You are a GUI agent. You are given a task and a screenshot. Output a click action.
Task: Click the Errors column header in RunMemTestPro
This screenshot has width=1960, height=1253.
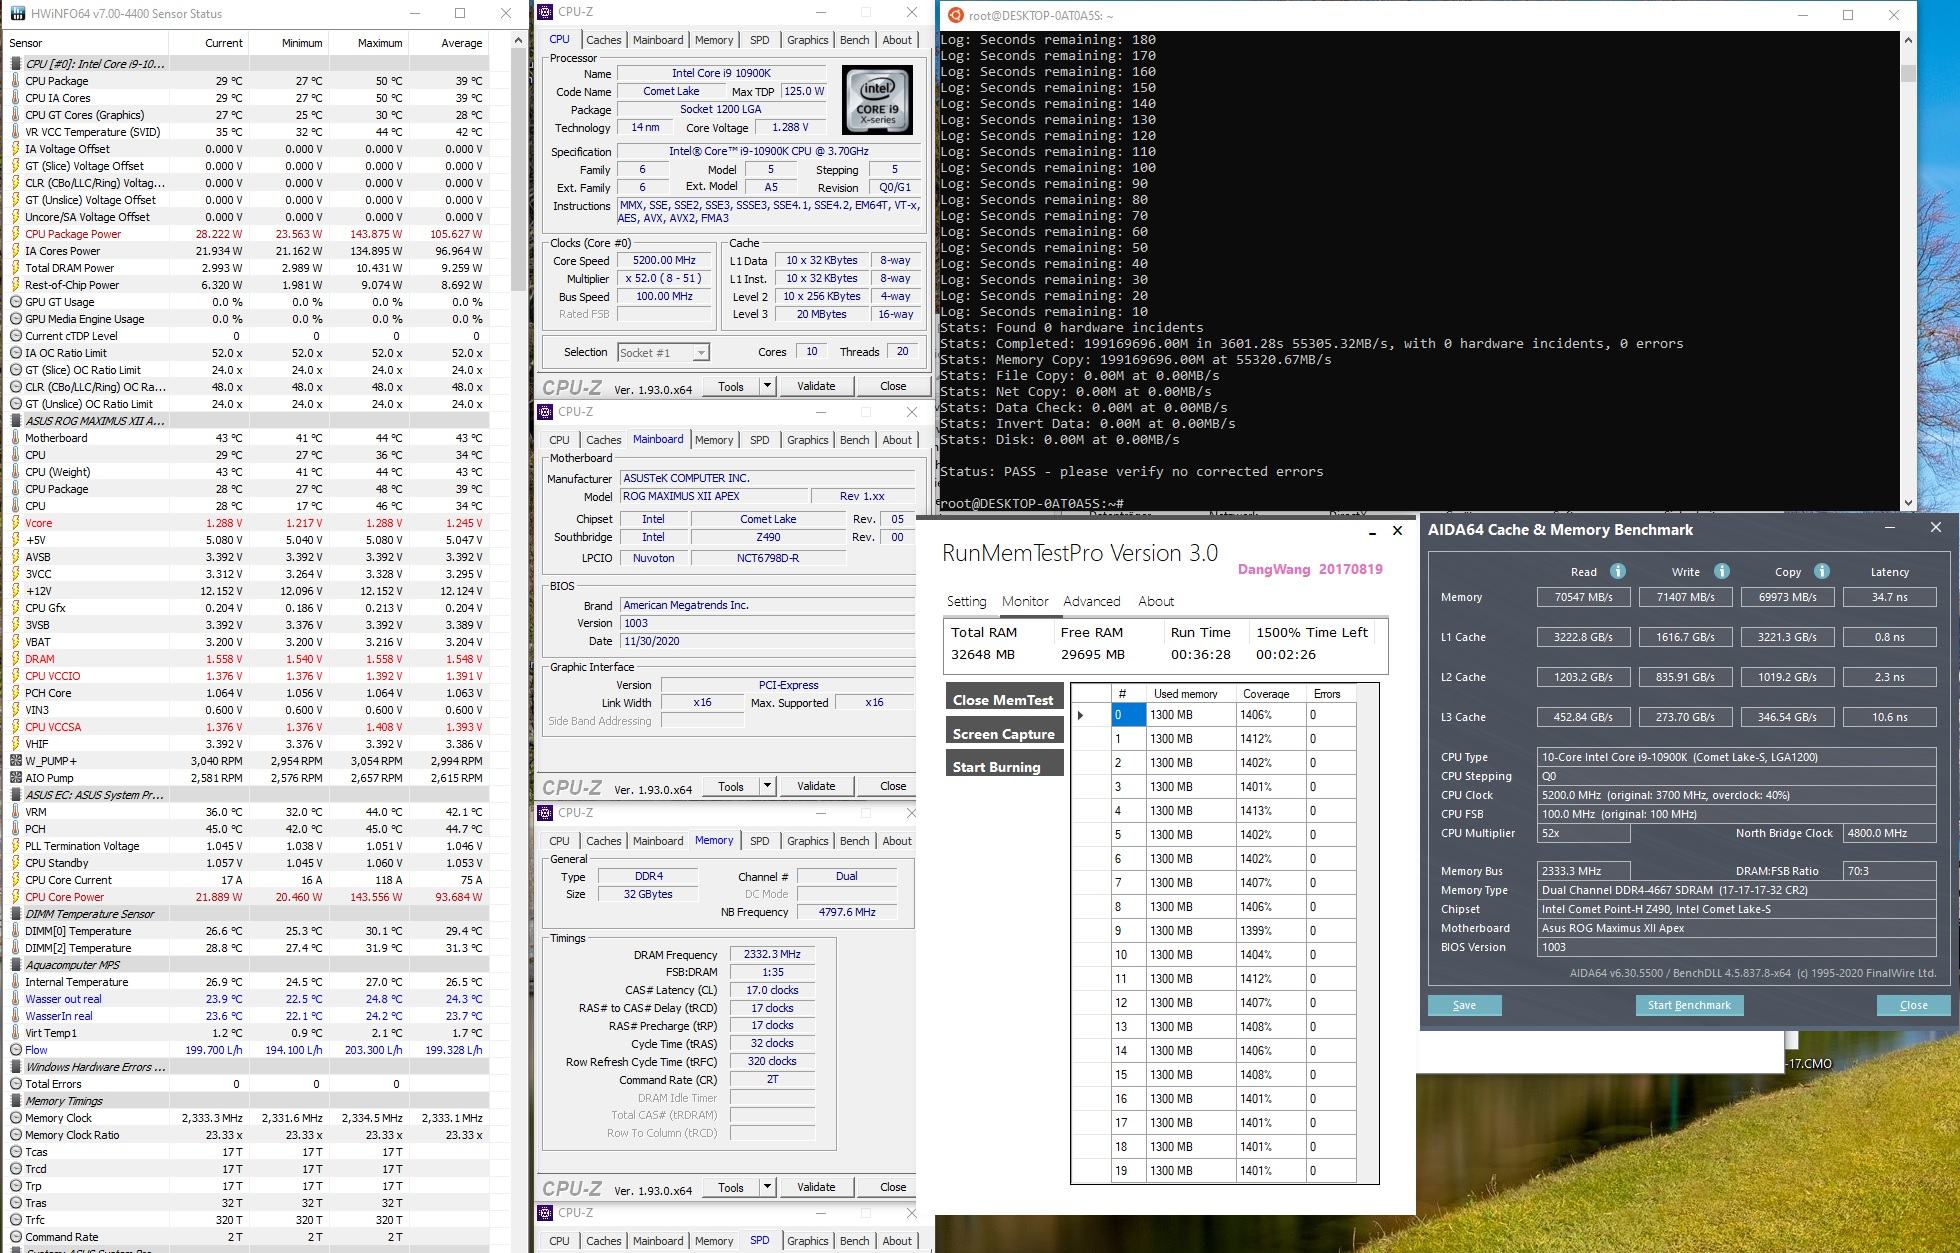[1330, 693]
